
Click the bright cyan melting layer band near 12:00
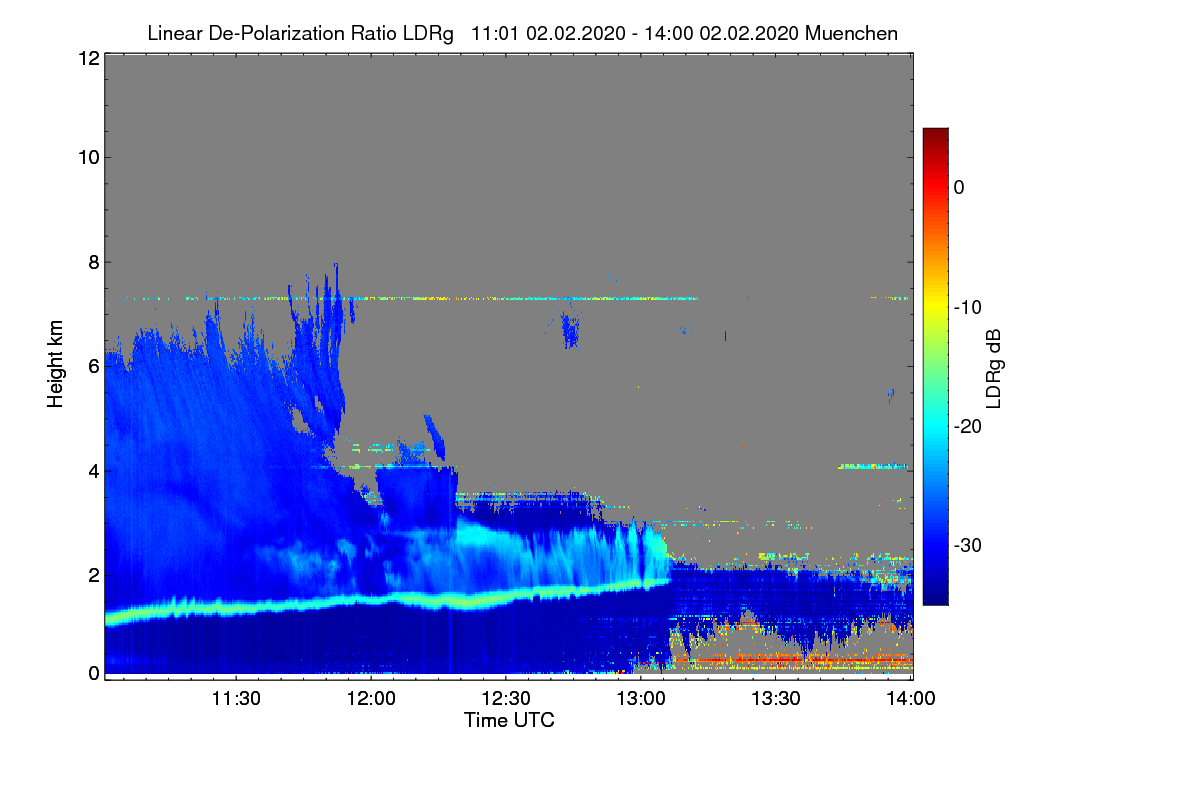(x=371, y=599)
